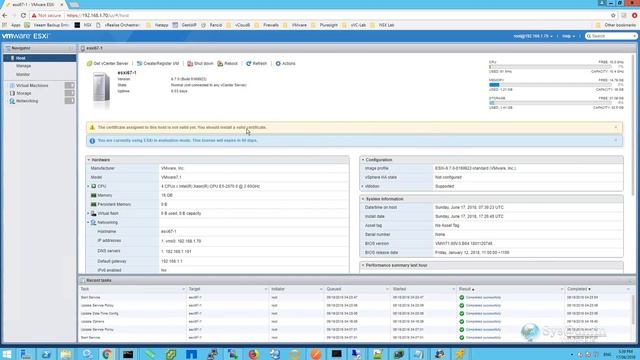Click the Recent tasks panel header
Viewport: 640px width, 360px height.
355,280
